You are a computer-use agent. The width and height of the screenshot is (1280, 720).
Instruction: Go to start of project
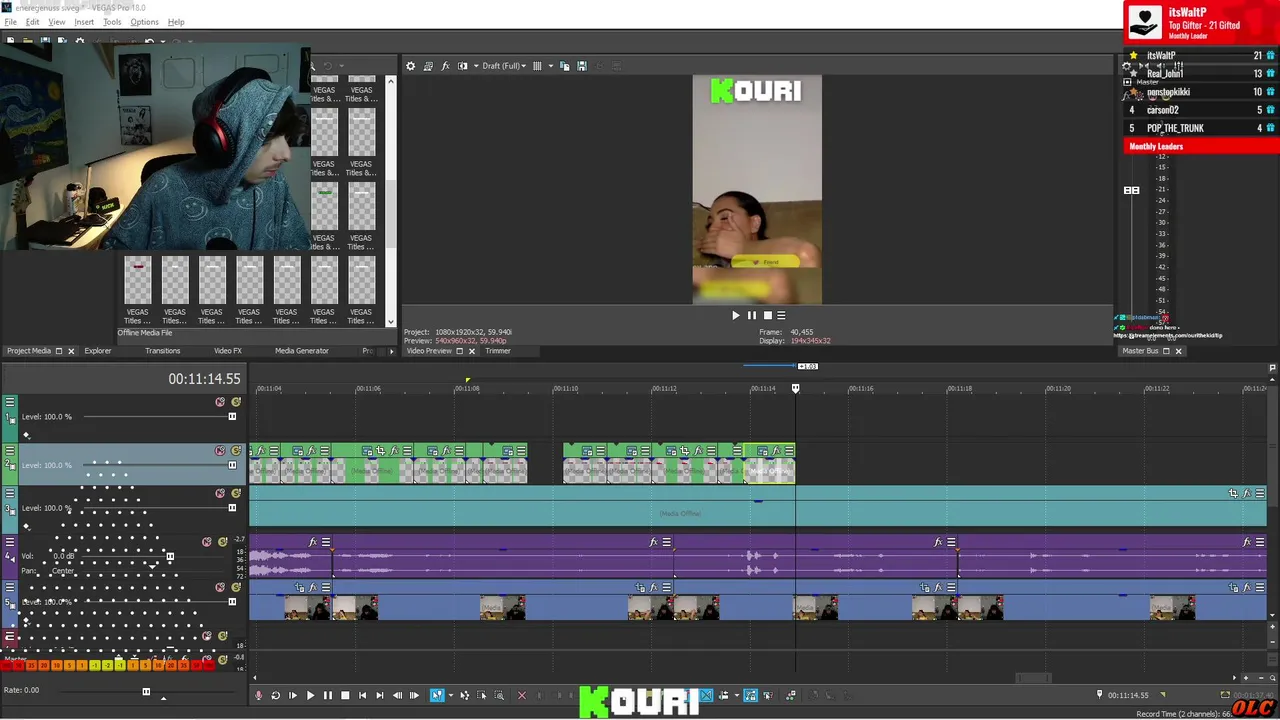362,695
